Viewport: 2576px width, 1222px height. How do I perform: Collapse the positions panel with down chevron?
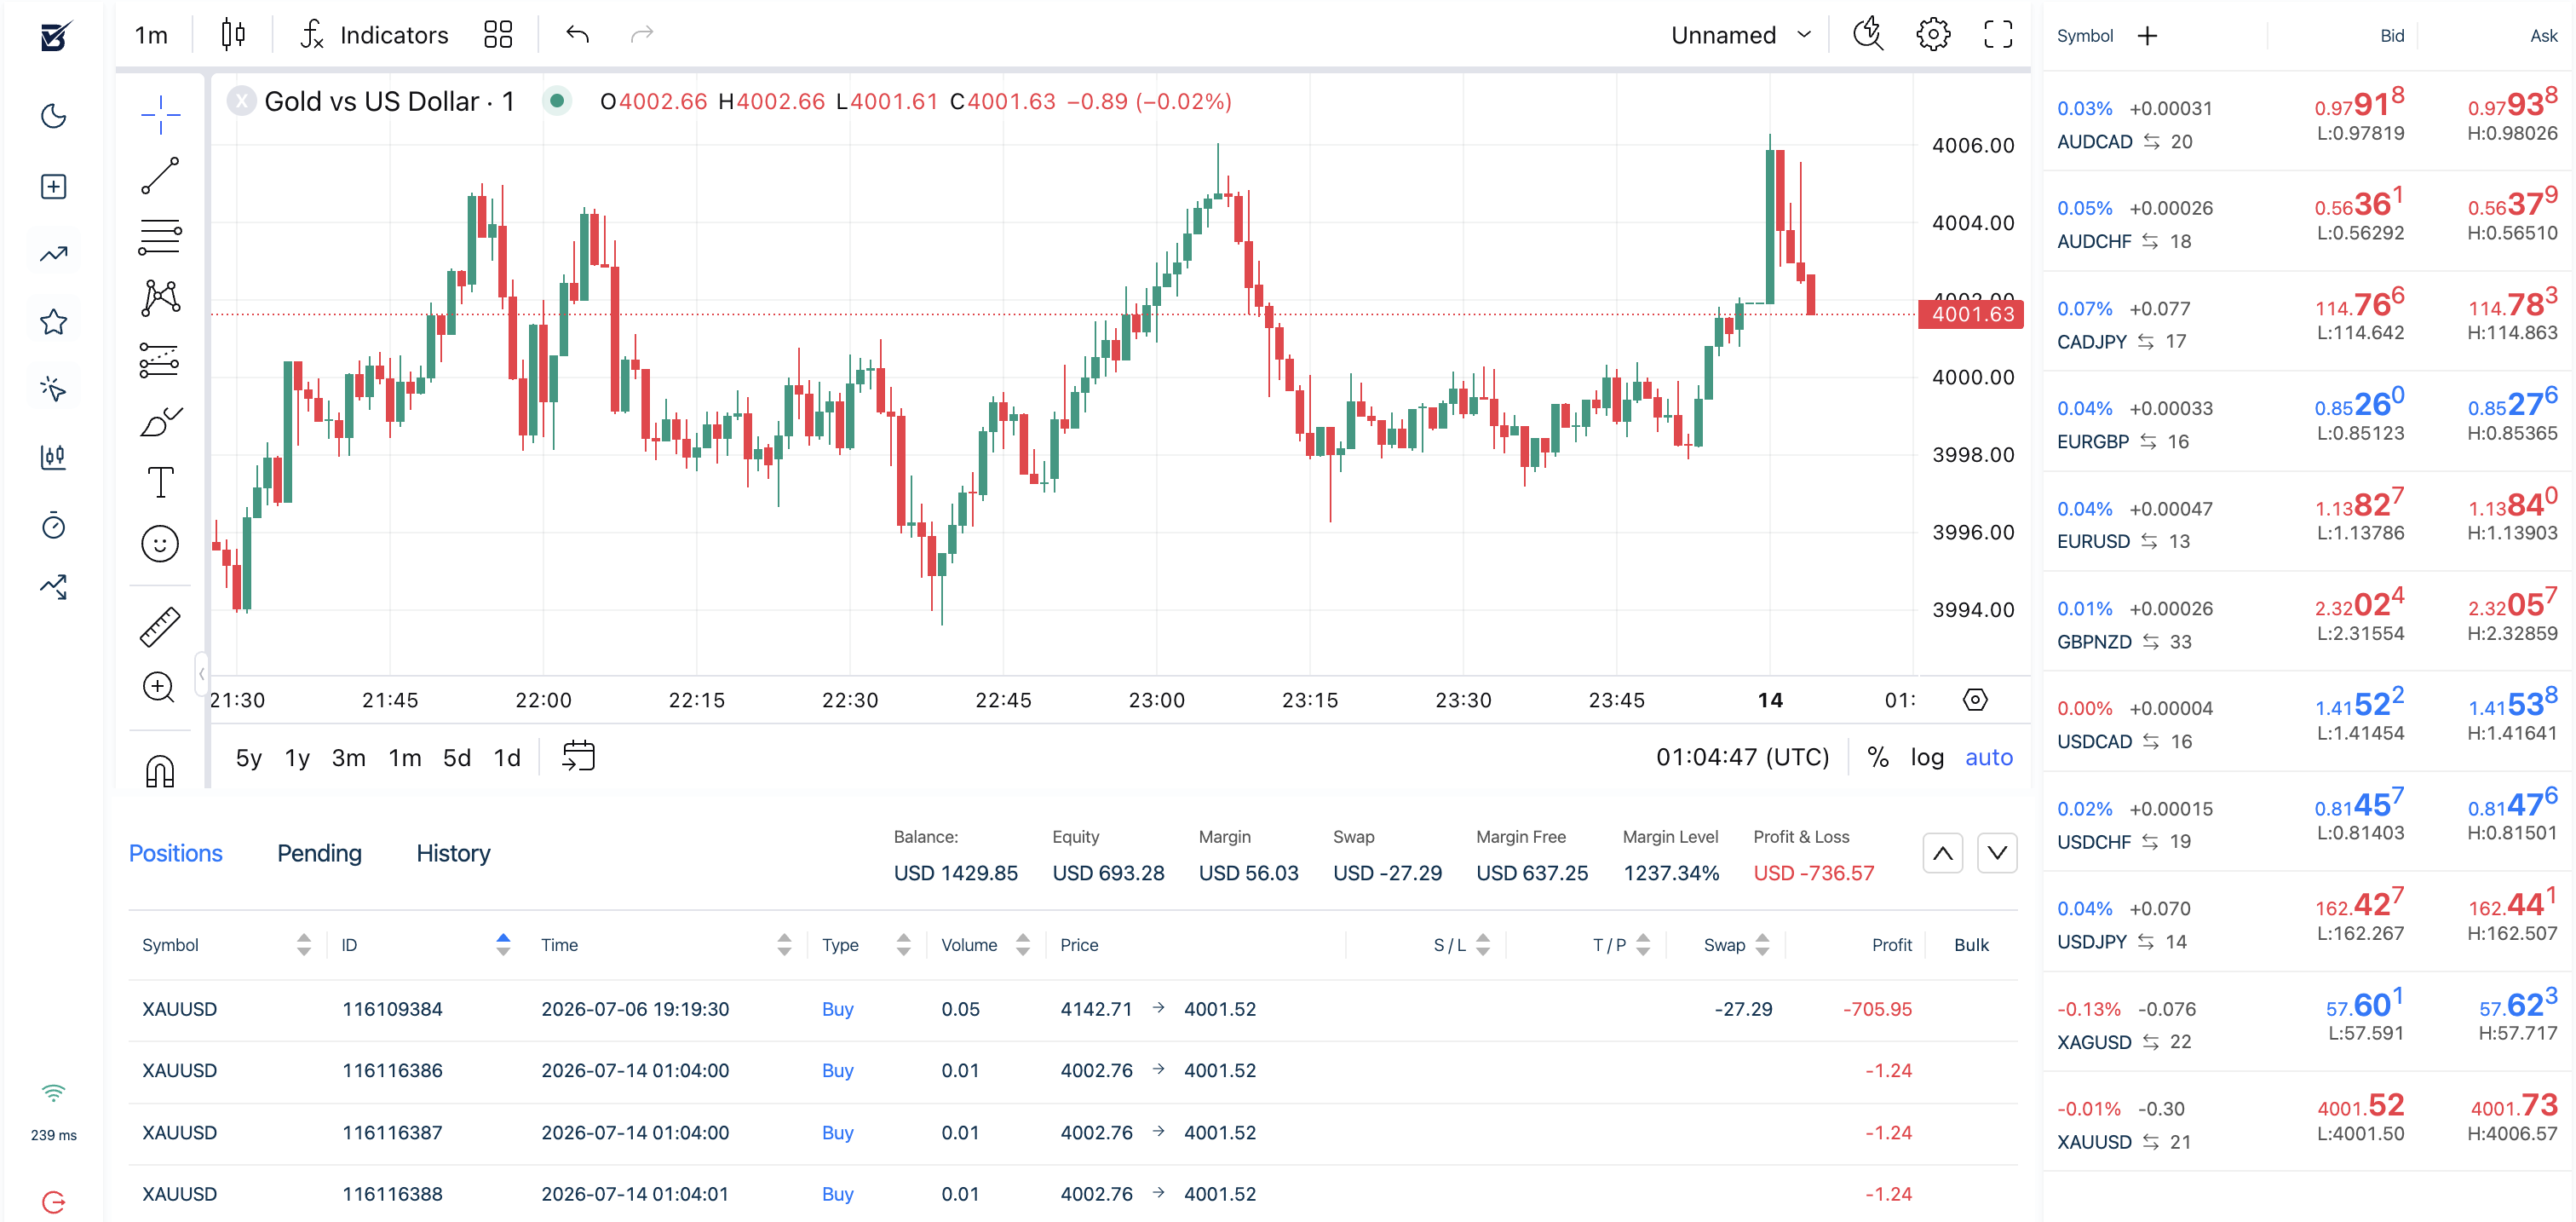pyautogui.click(x=1997, y=853)
